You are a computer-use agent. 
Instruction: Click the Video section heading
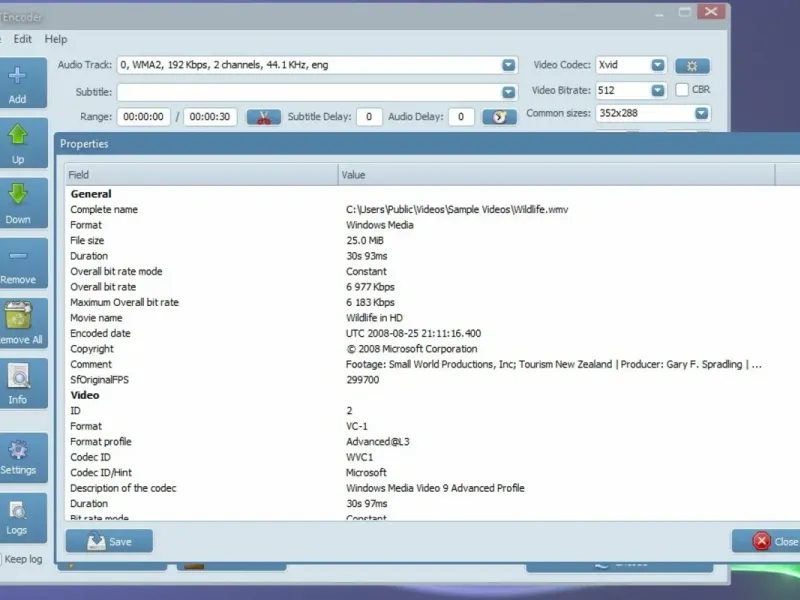[x=85, y=395]
